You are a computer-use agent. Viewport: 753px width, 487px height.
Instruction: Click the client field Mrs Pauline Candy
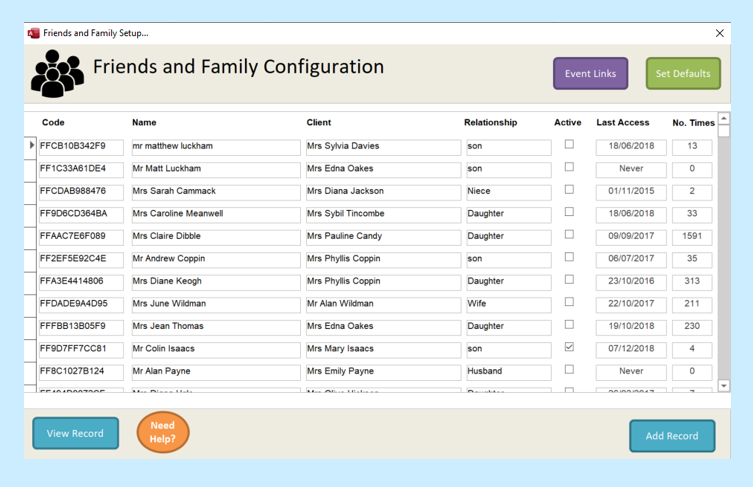[x=384, y=237]
